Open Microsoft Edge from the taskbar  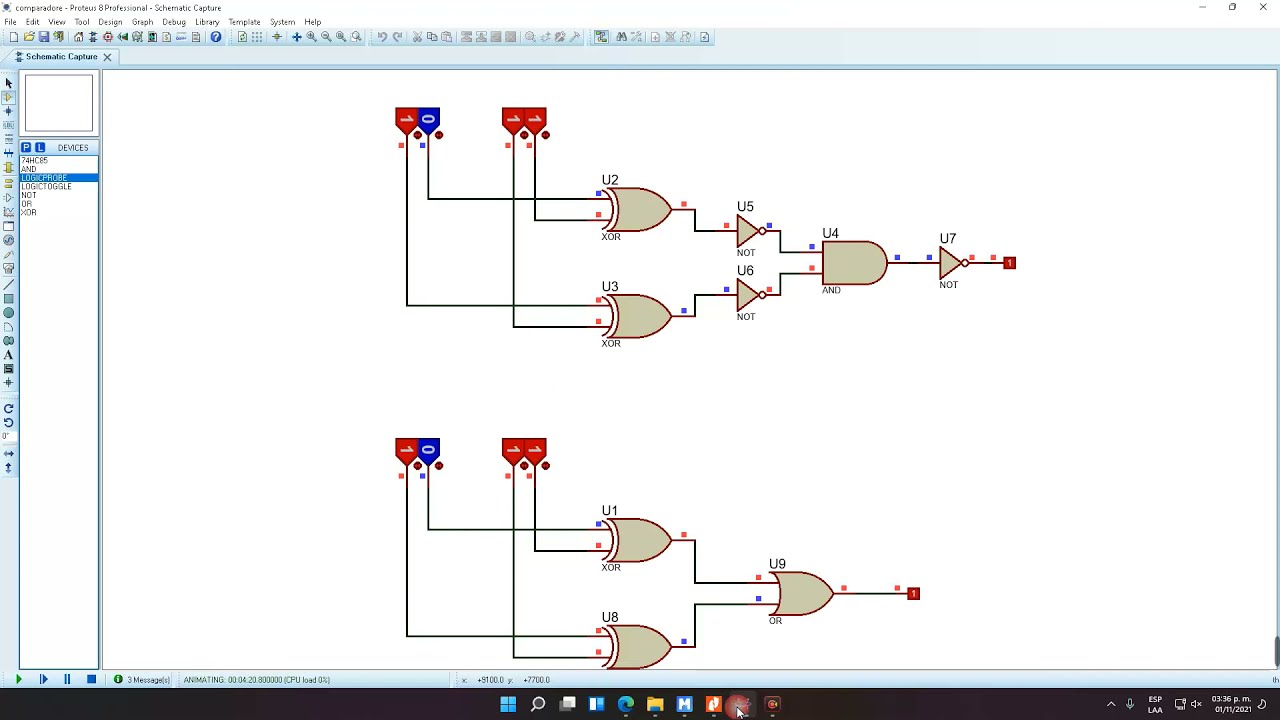click(x=626, y=704)
